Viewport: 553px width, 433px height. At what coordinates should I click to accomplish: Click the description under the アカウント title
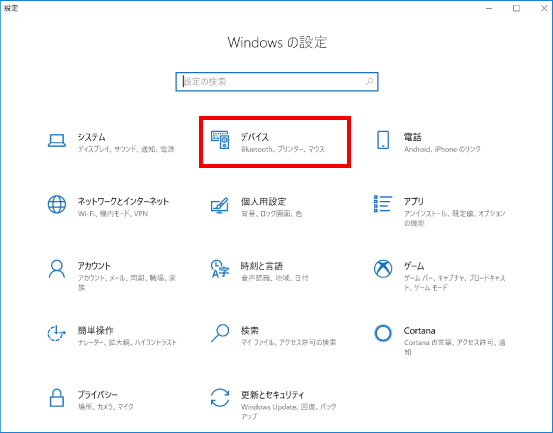click(127, 283)
